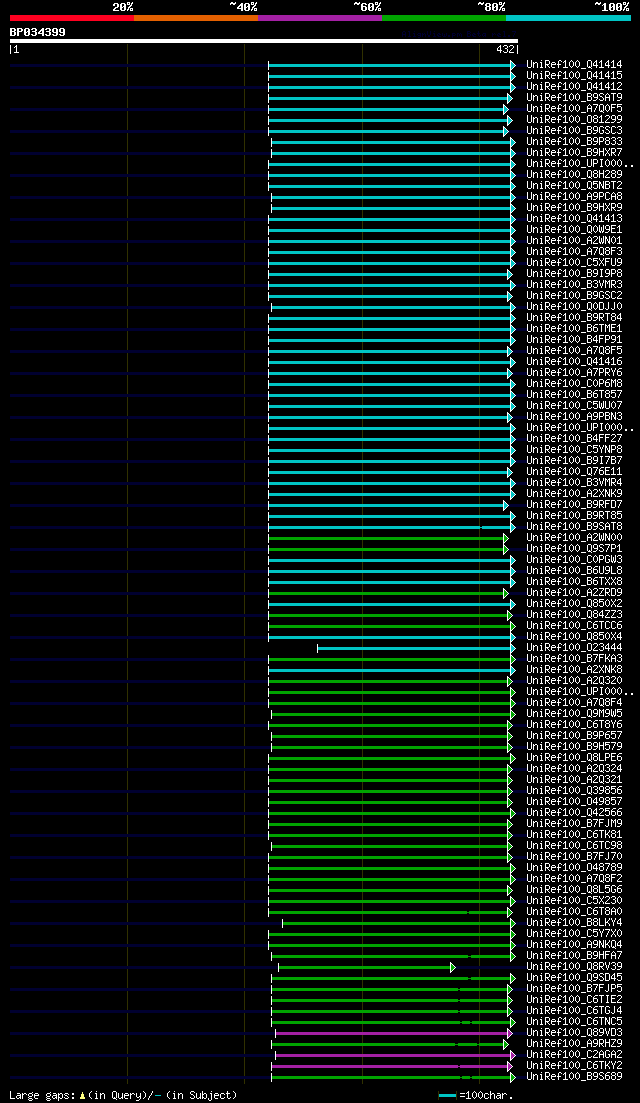This screenshot has width=640, height=1103.
Task: Open the UniRef100_C6TKY2 label
Action: pyautogui.click(x=574, y=1066)
